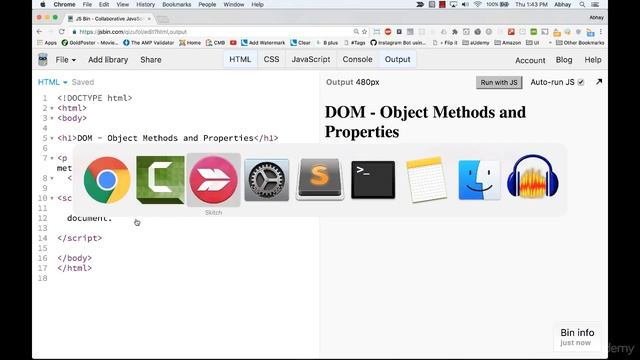Image resolution: width=640 pixels, height=360 pixels.
Task: Open the notification center icon
Action: [x=595, y=4]
